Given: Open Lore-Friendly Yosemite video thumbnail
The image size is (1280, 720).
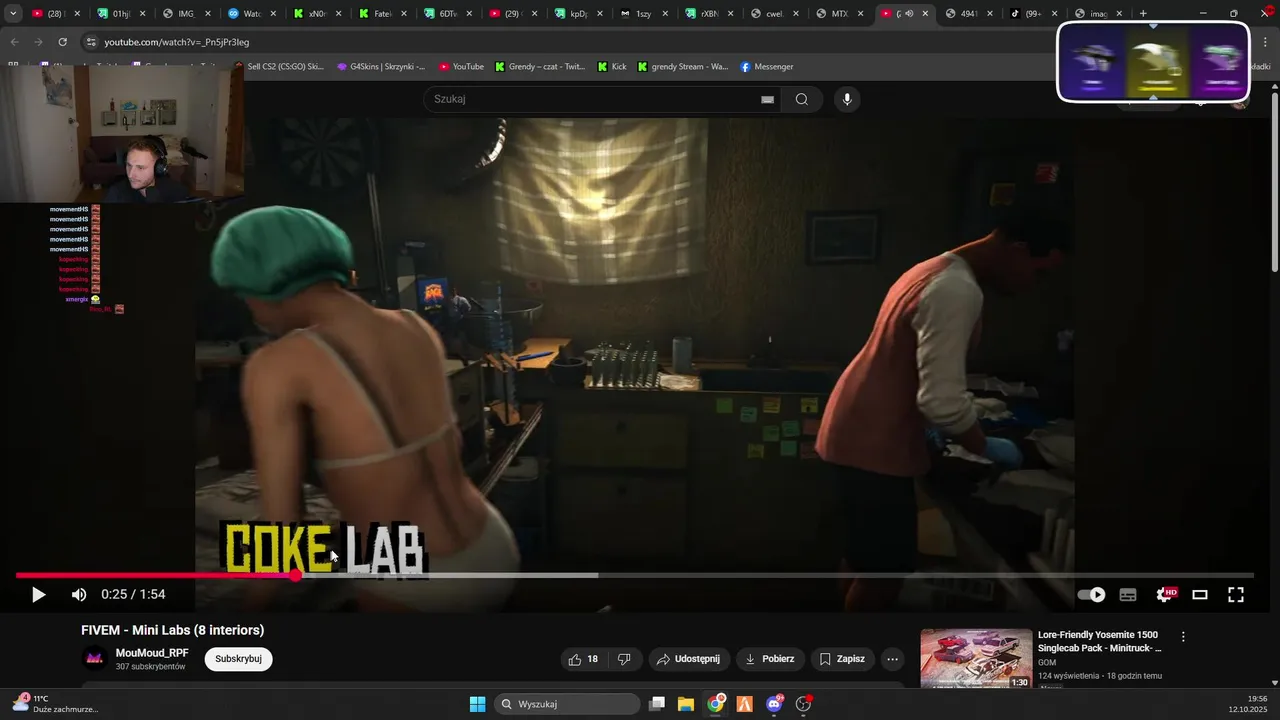Looking at the screenshot, I should click(x=976, y=659).
